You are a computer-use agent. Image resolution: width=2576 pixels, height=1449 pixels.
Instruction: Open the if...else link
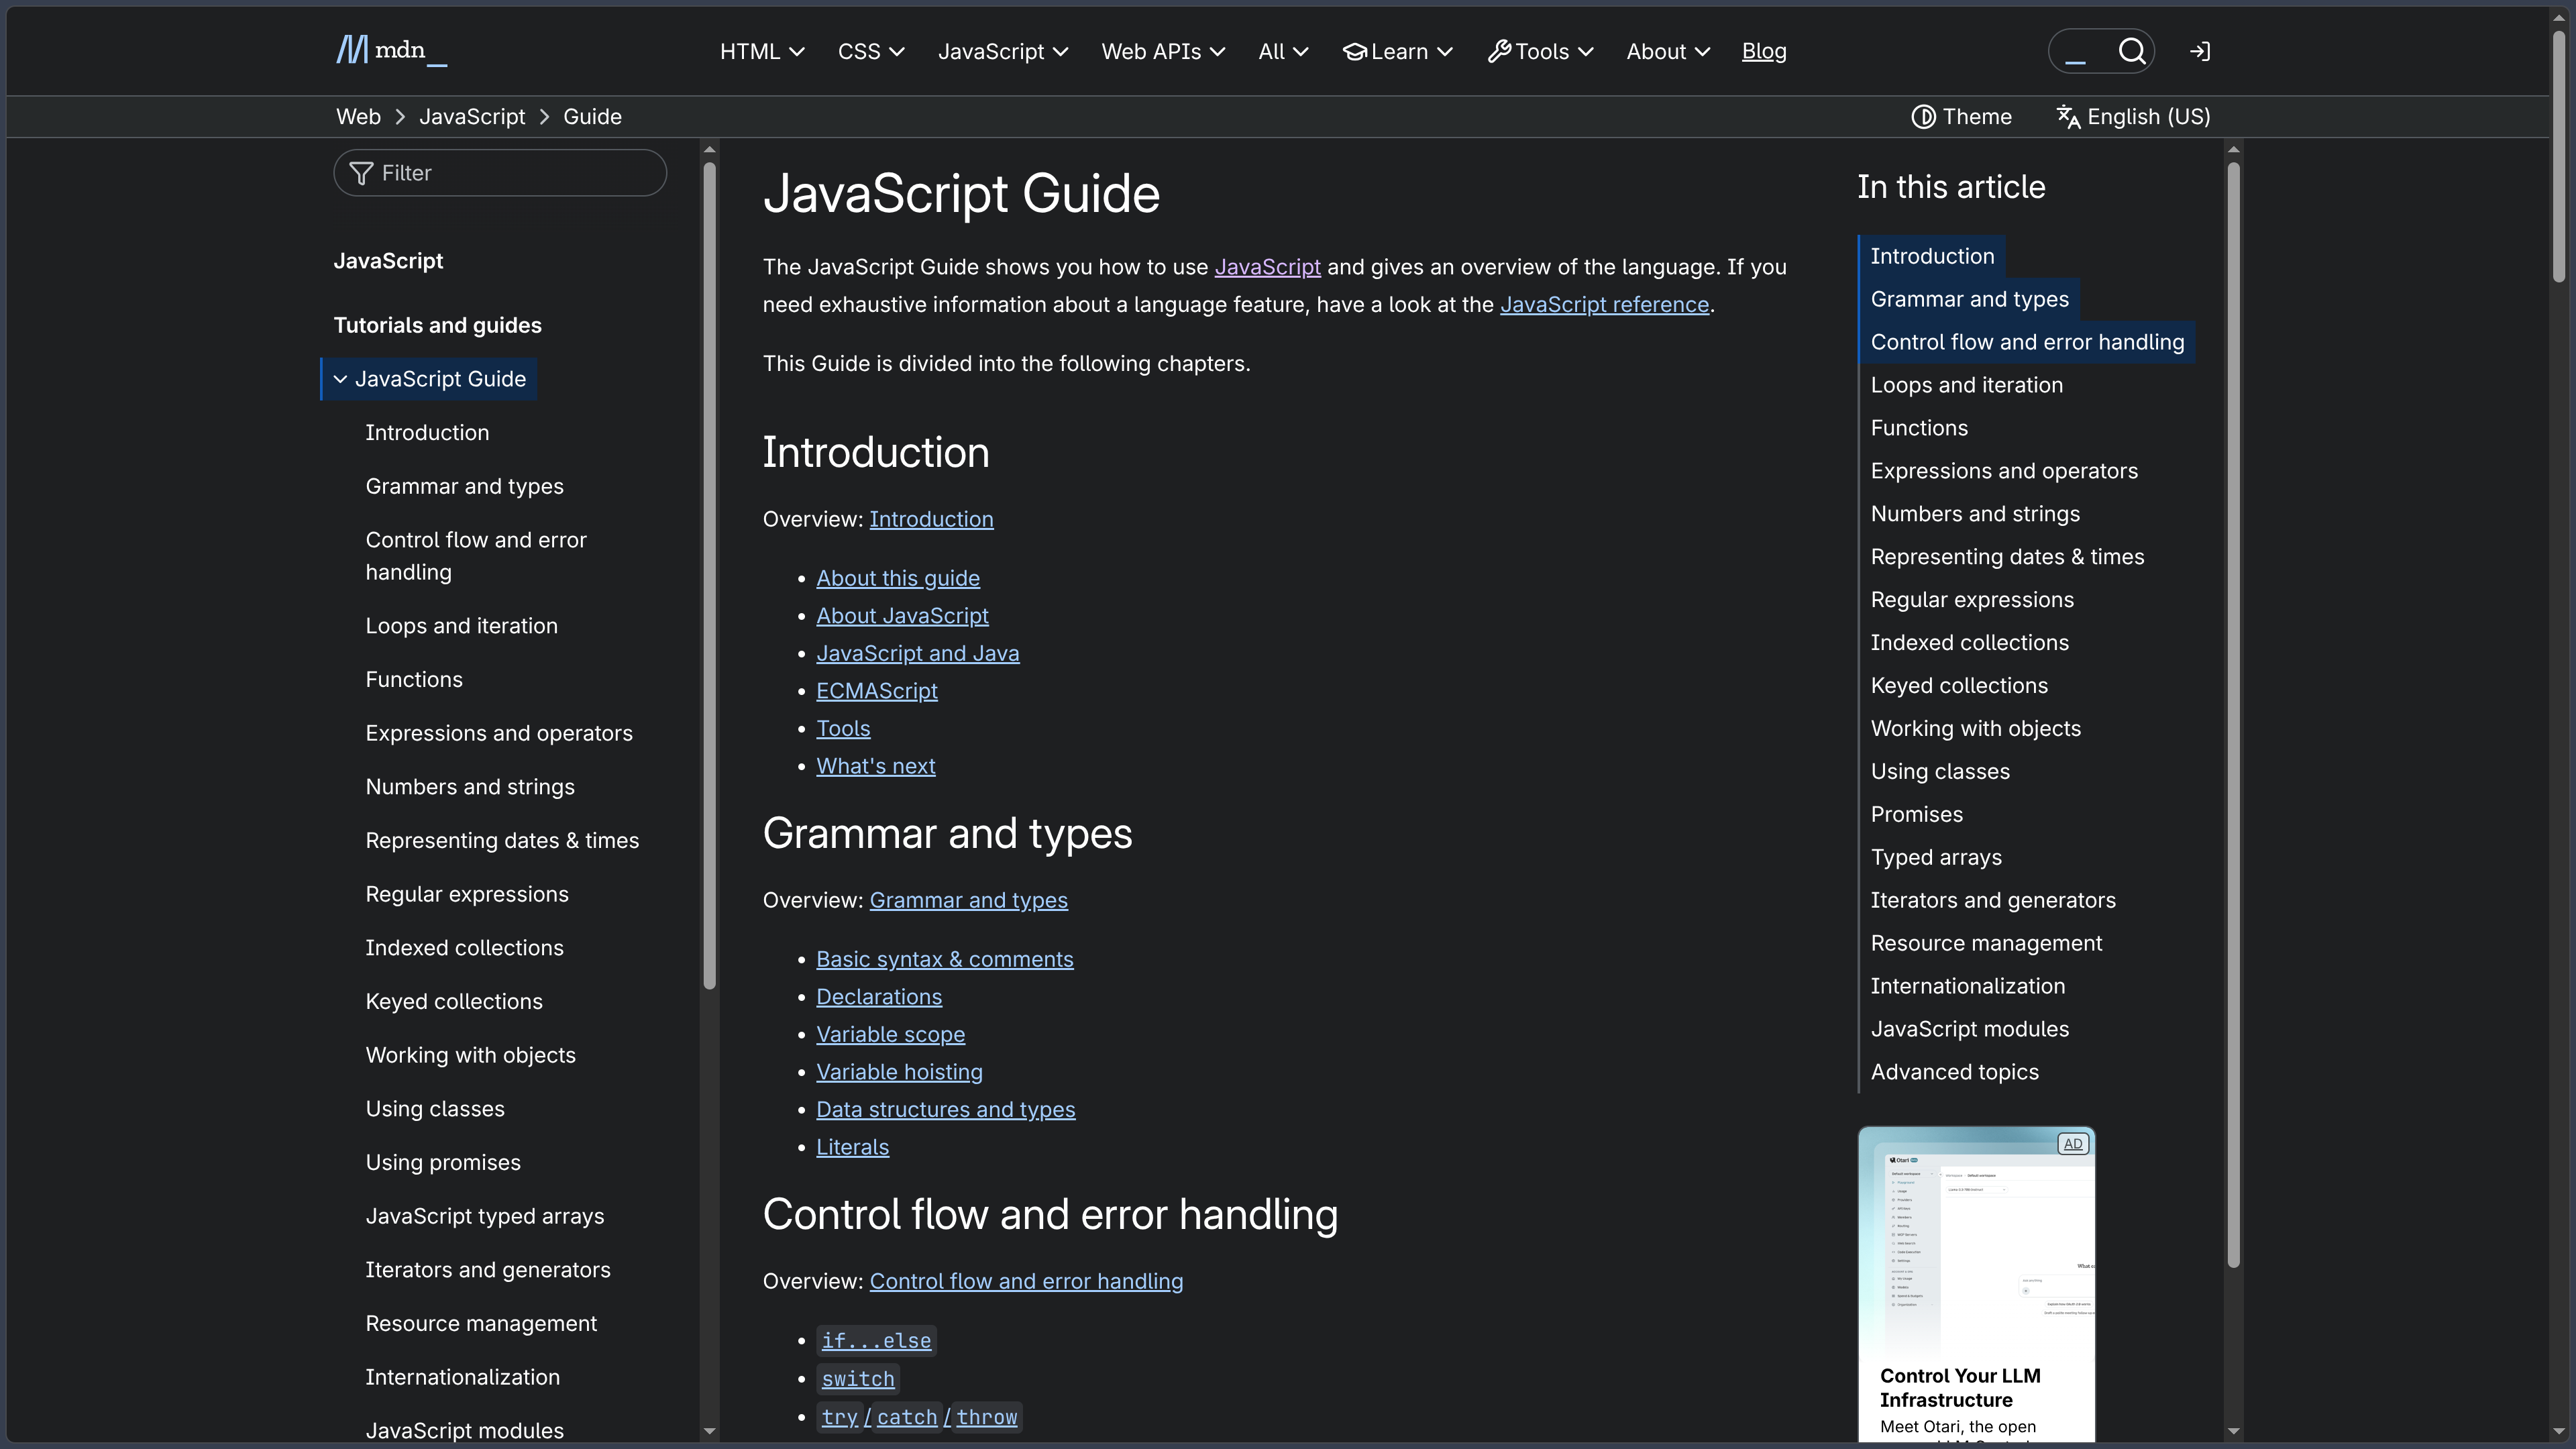(x=876, y=1341)
